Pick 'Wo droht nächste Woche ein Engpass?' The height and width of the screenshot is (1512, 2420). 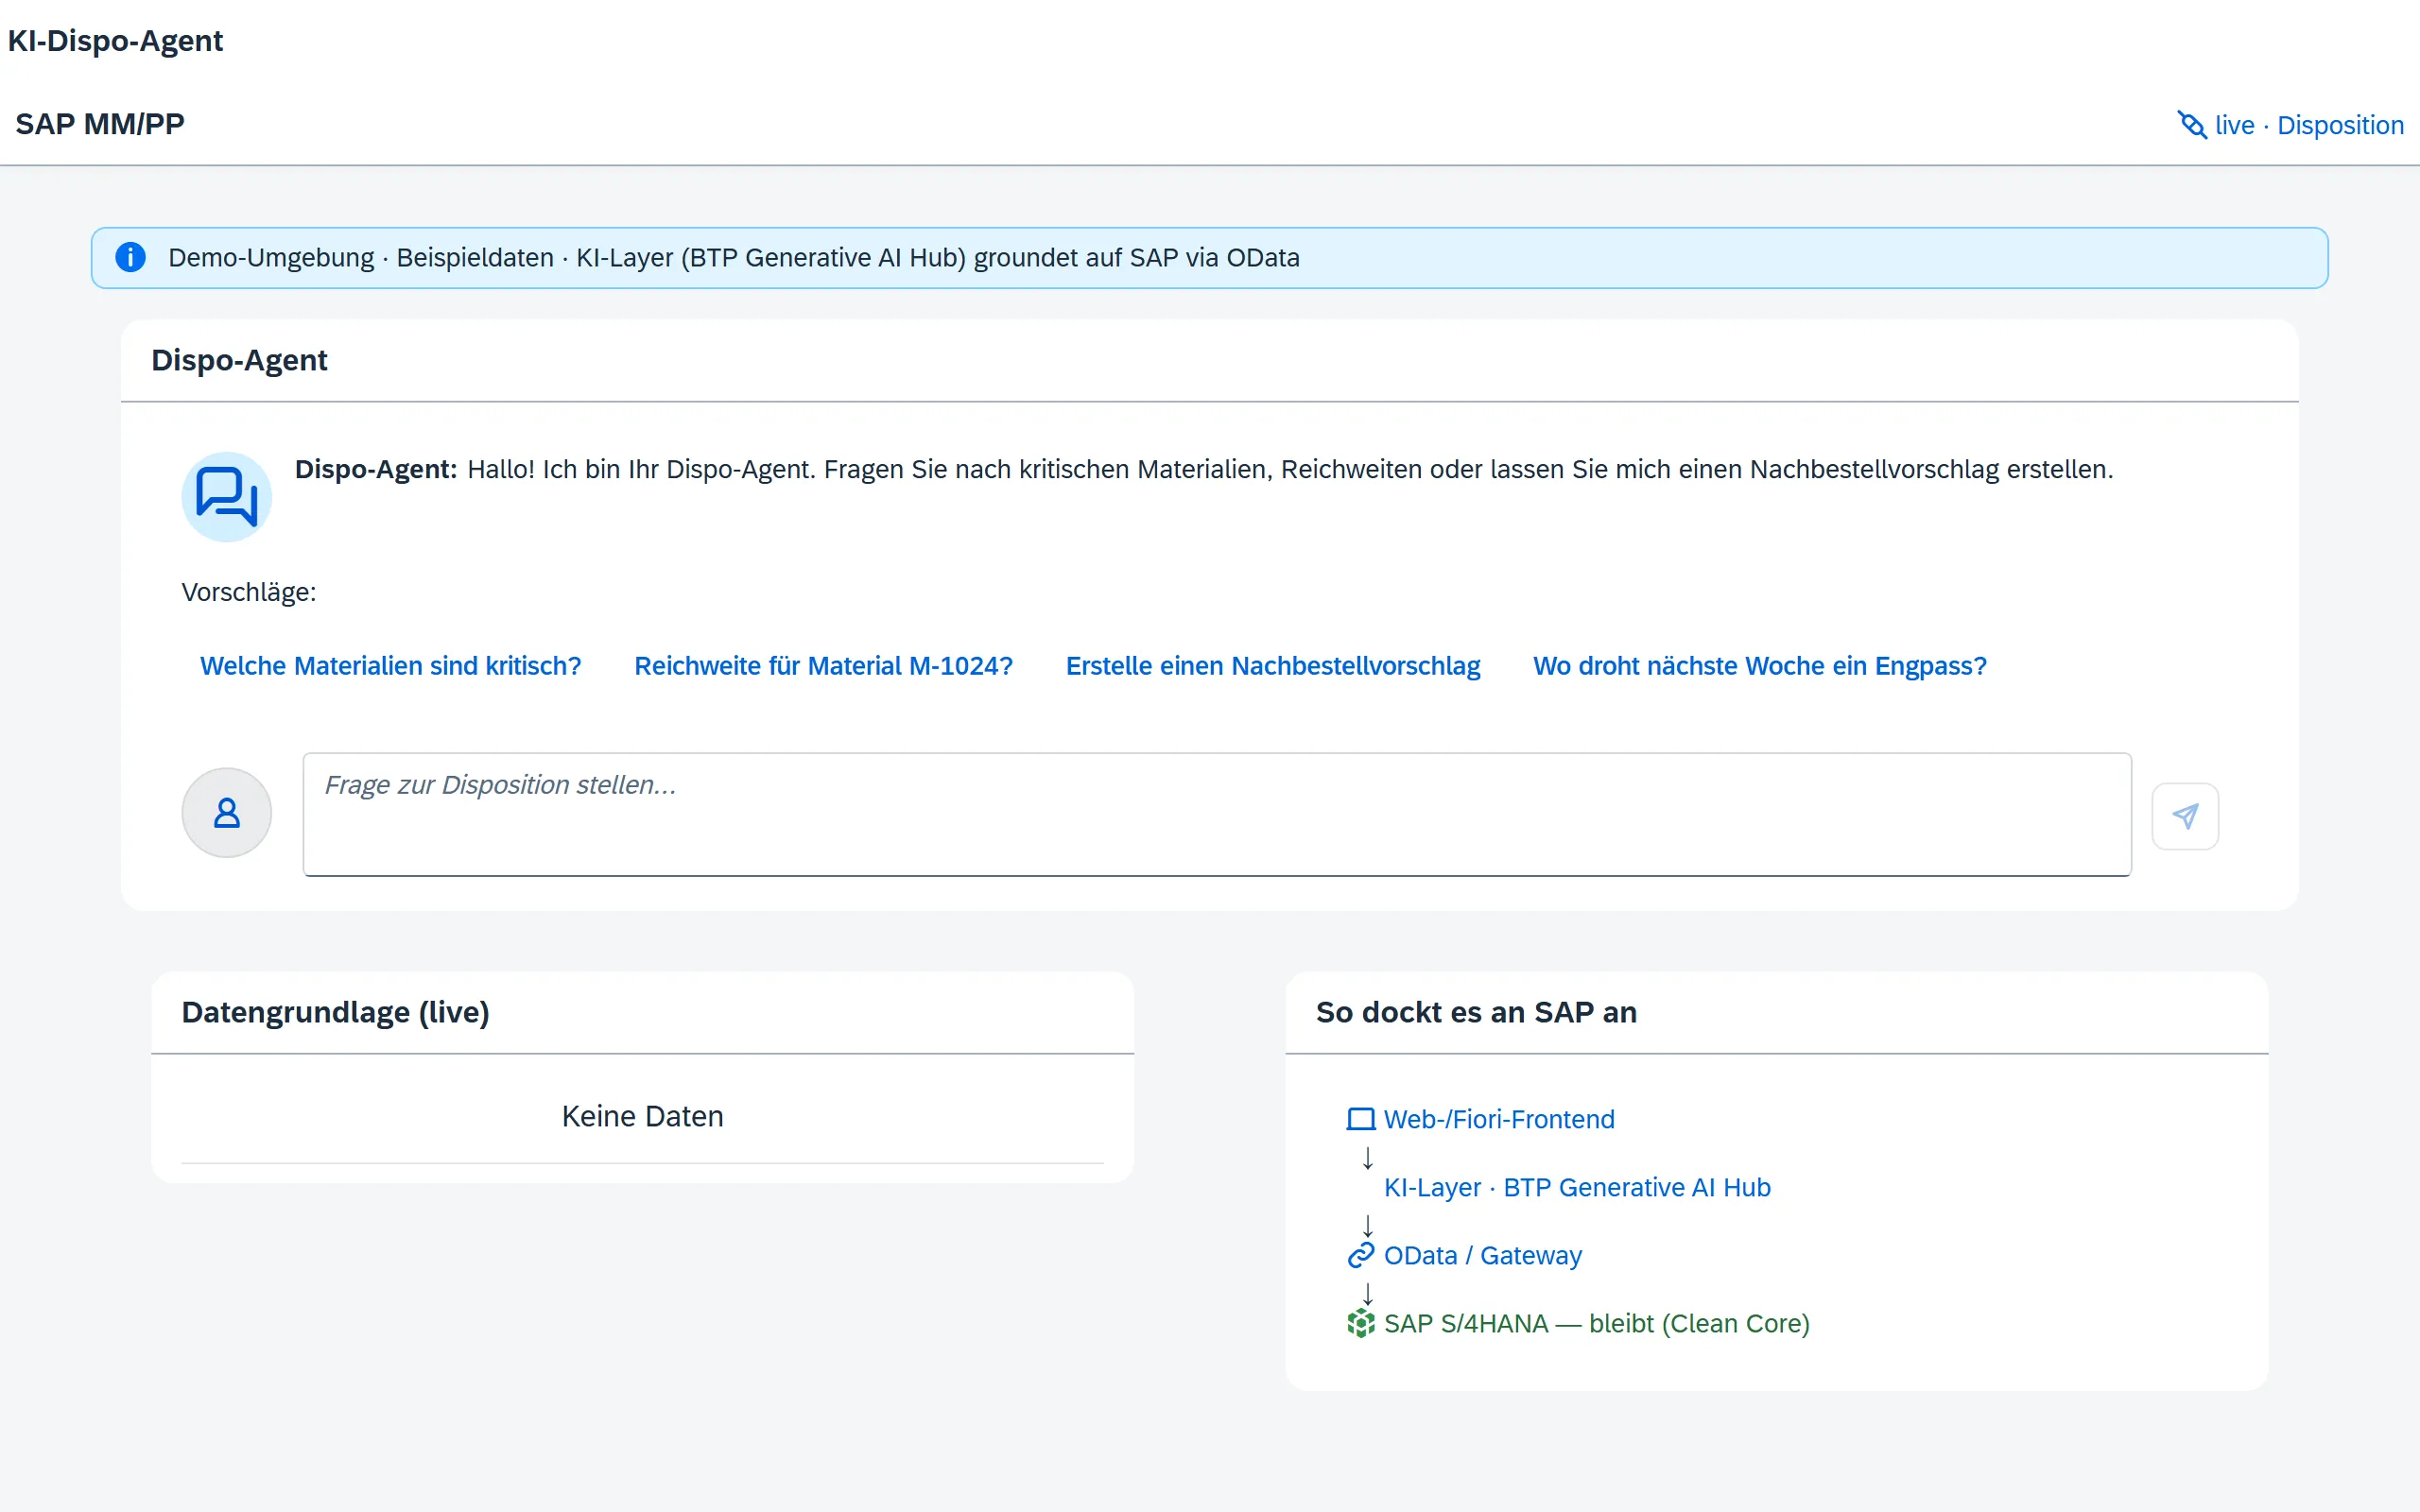coord(1759,666)
